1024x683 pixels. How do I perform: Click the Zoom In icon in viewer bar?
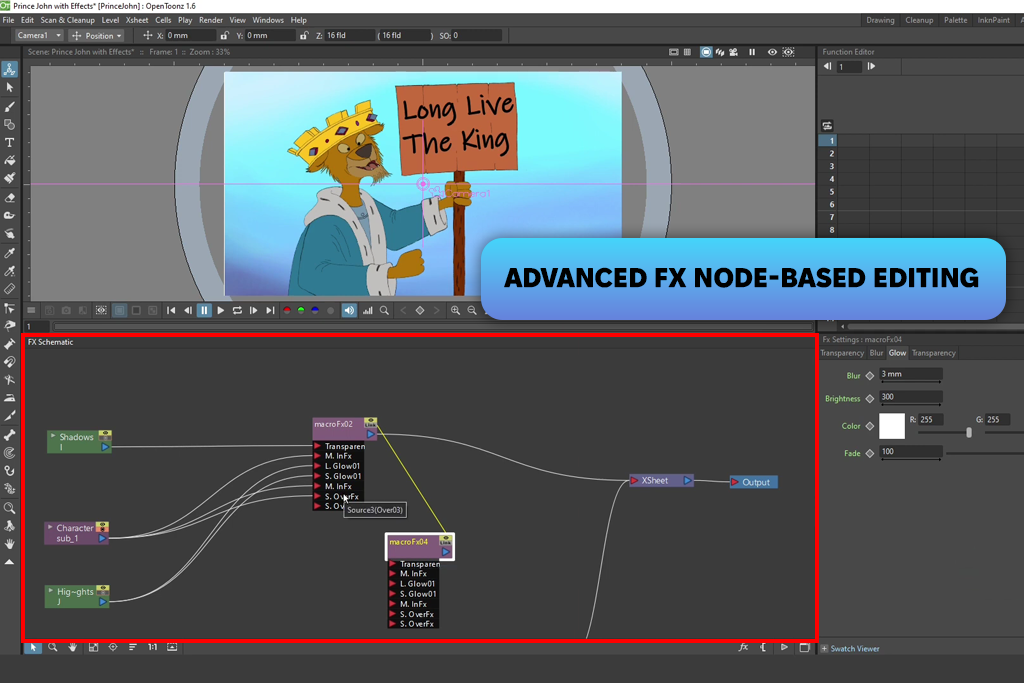click(455, 311)
